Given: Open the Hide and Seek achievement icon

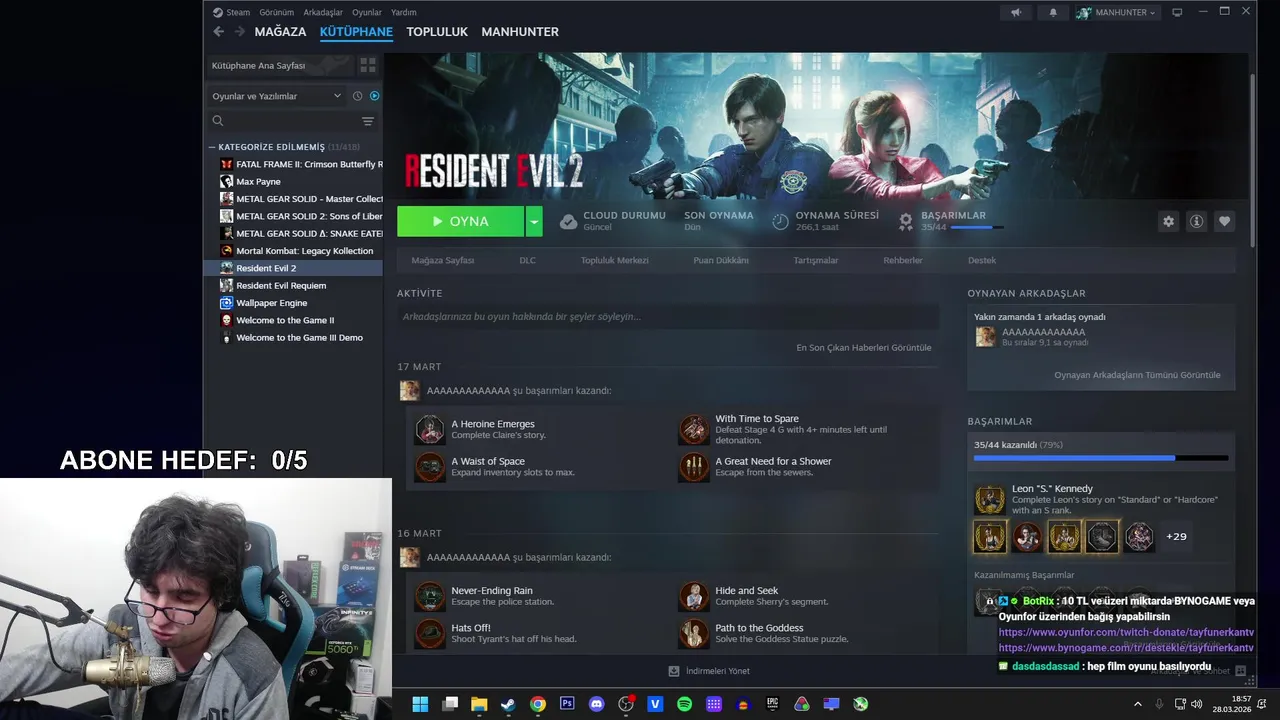Looking at the screenshot, I should [x=694, y=597].
